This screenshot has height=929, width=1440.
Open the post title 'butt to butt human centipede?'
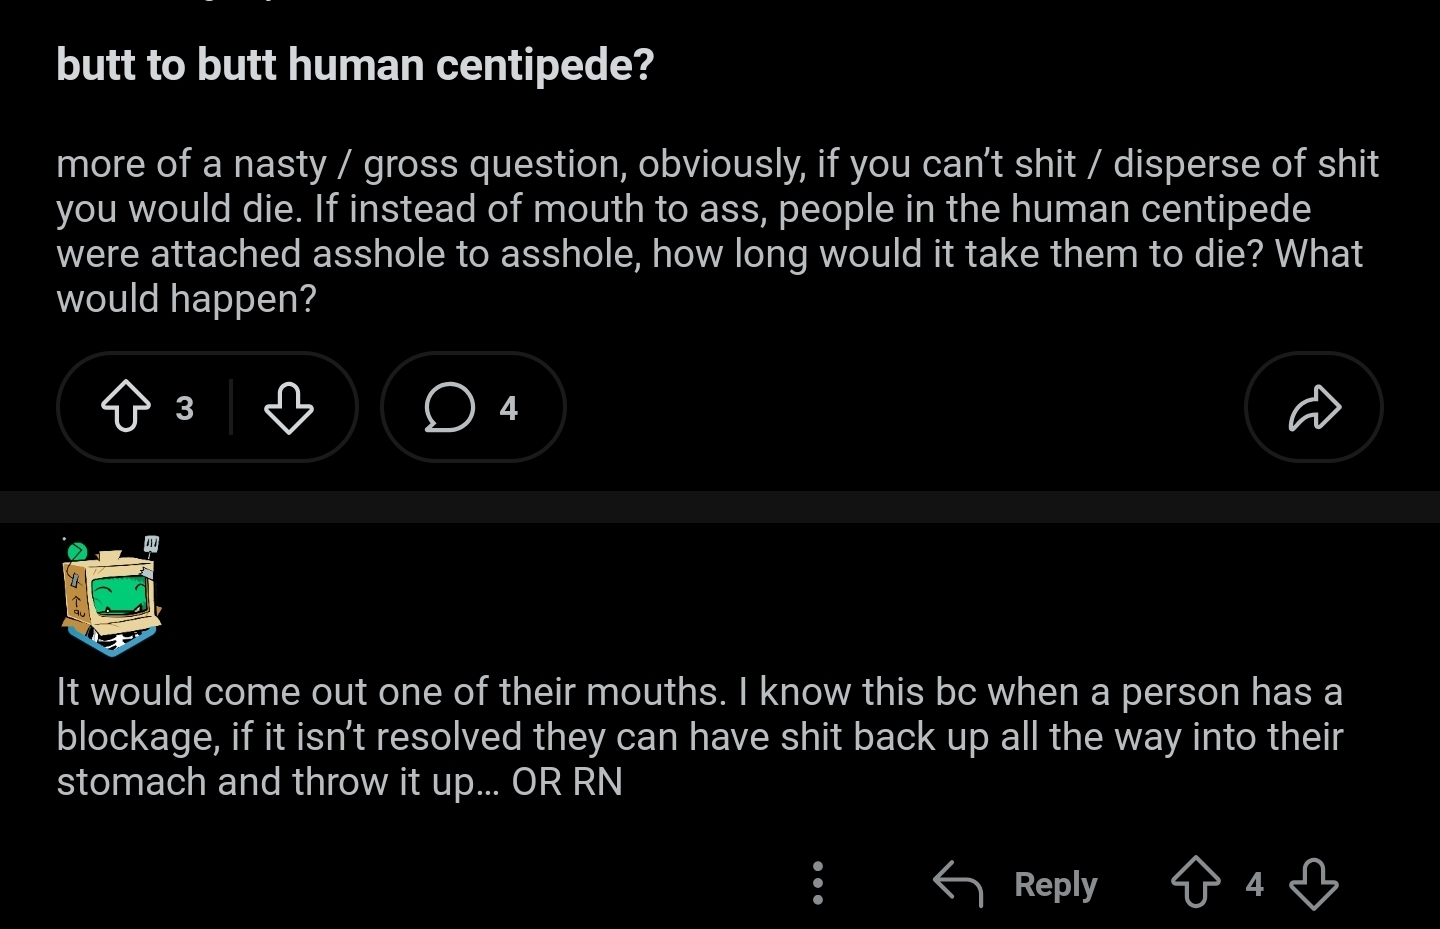pos(355,65)
